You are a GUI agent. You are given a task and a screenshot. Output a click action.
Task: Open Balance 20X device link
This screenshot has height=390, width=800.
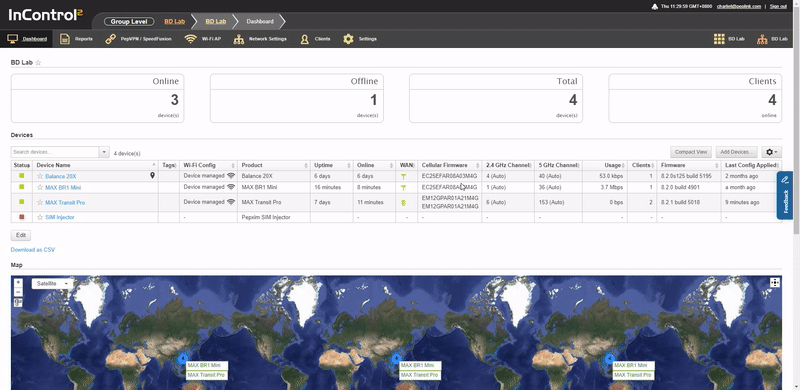coord(61,177)
